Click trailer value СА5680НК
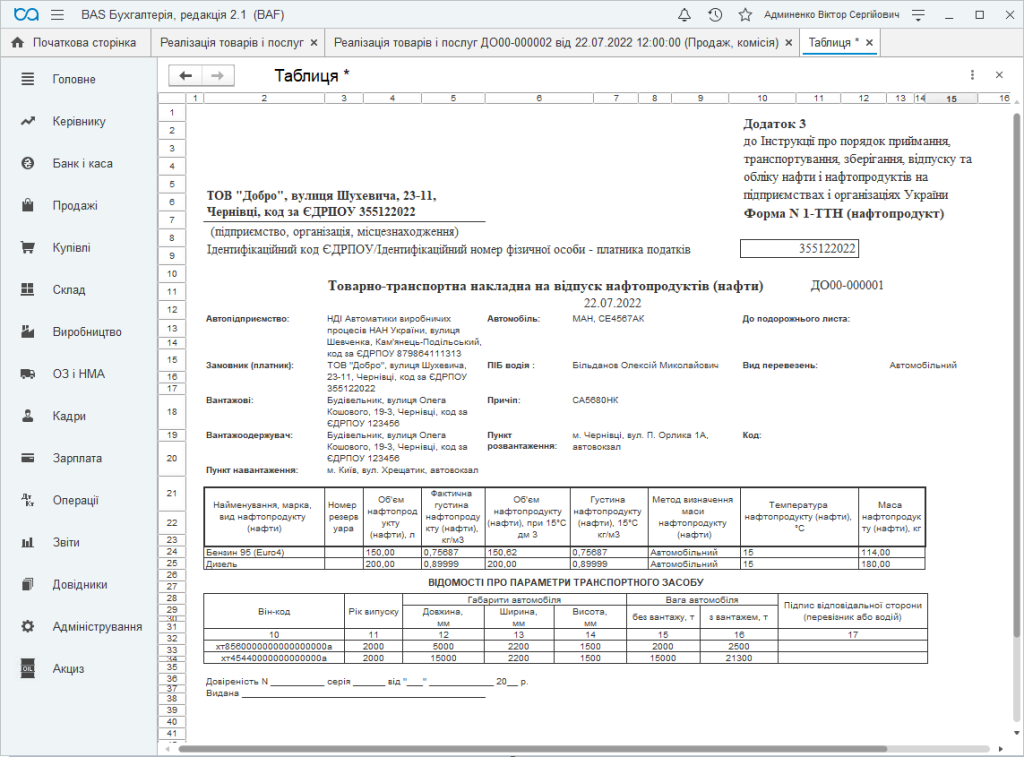Viewport: 1024px width, 757px height. [595, 400]
